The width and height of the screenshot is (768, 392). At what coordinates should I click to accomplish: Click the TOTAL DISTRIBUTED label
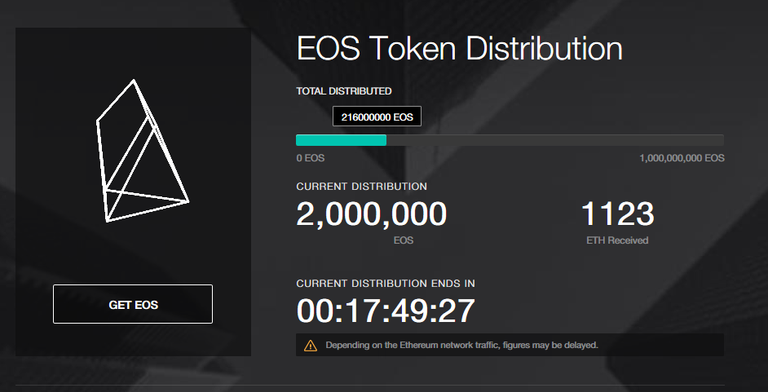click(344, 91)
